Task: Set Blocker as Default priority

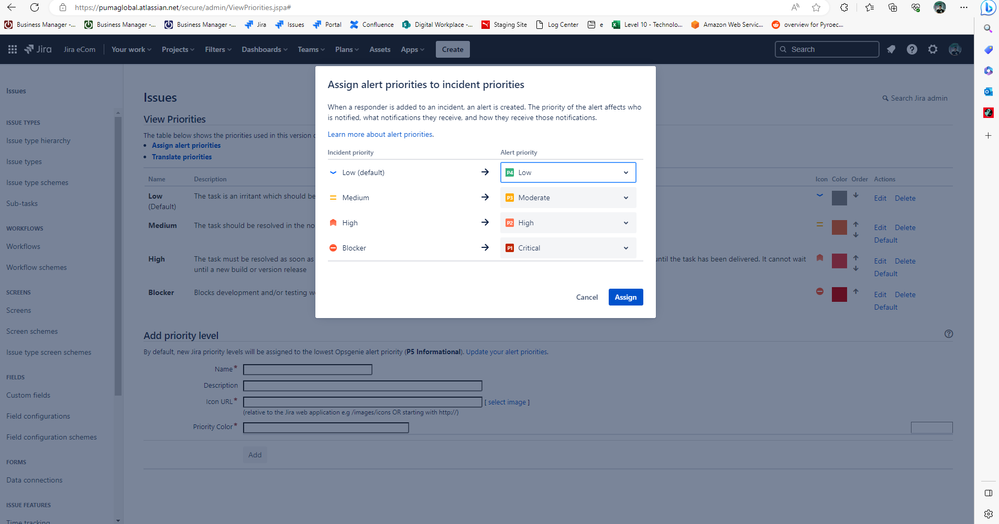Action: [886, 307]
